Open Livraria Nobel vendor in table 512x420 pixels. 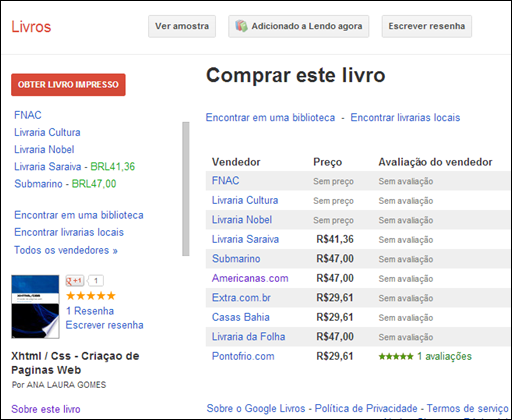(x=242, y=220)
